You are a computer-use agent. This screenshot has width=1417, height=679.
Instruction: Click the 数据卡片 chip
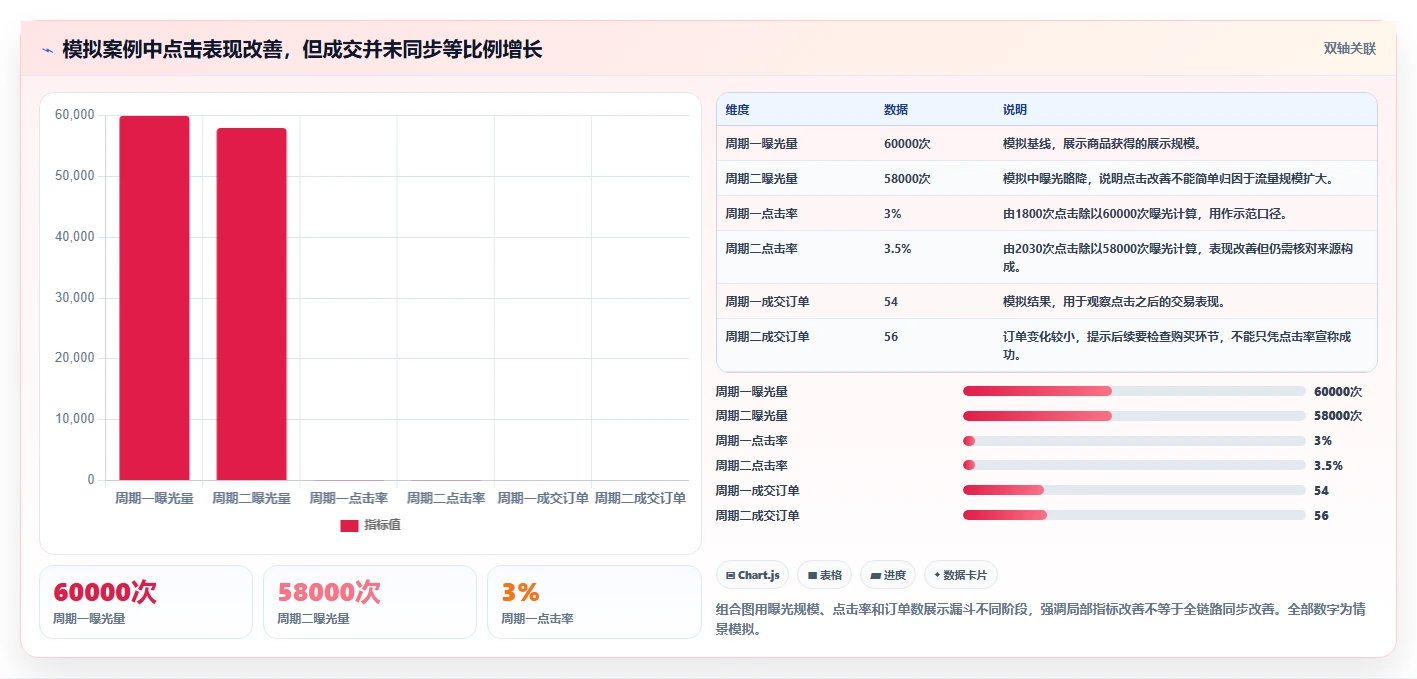click(960, 575)
